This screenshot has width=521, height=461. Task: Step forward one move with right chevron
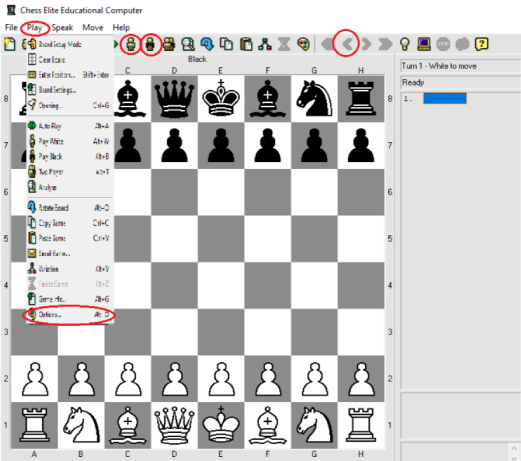(x=366, y=44)
